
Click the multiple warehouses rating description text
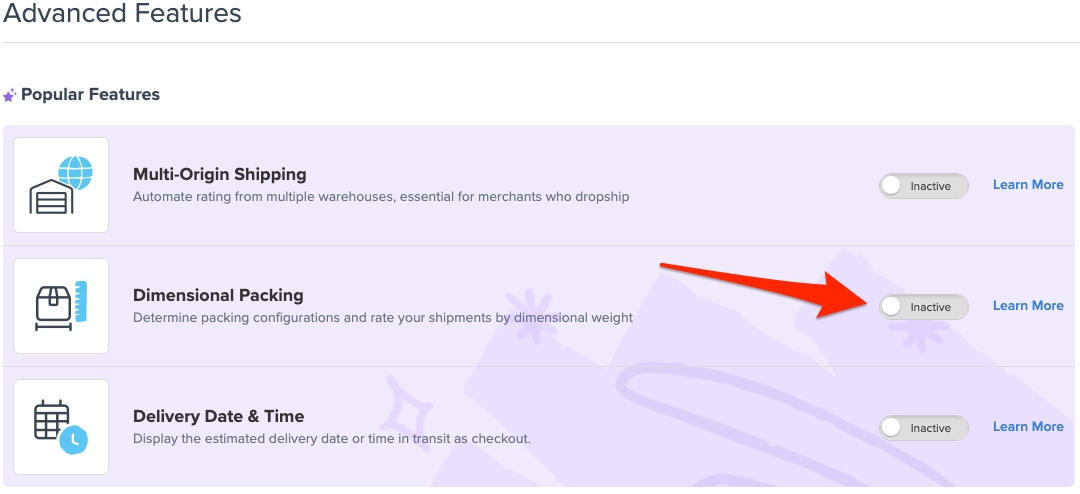point(381,197)
